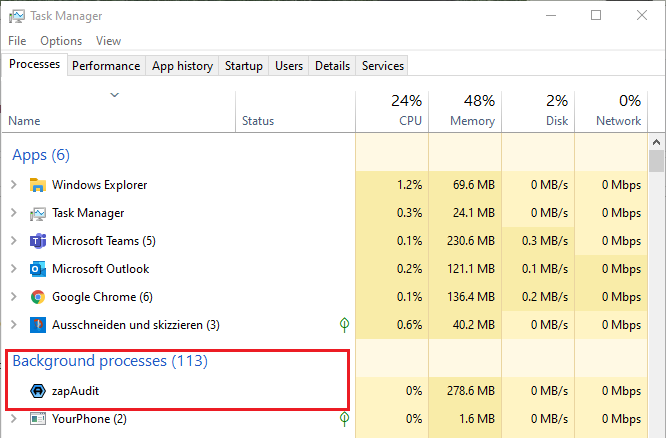Click the 0.2 MB/s disk value

[x=545, y=297]
